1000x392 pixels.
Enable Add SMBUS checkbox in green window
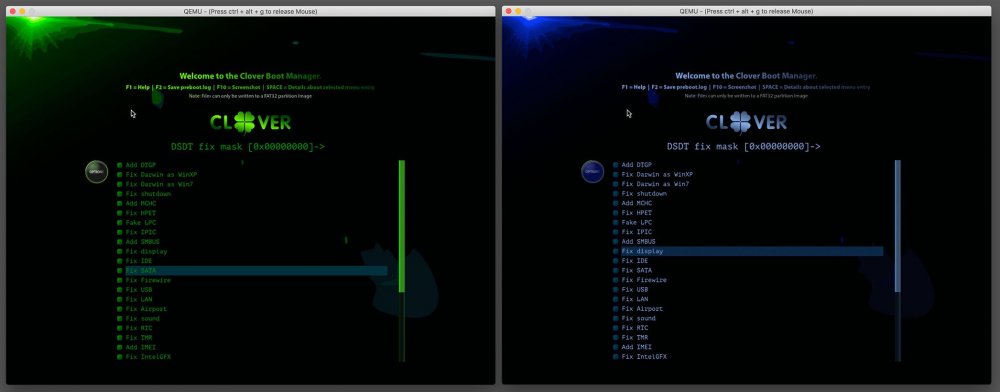coord(119,242)
